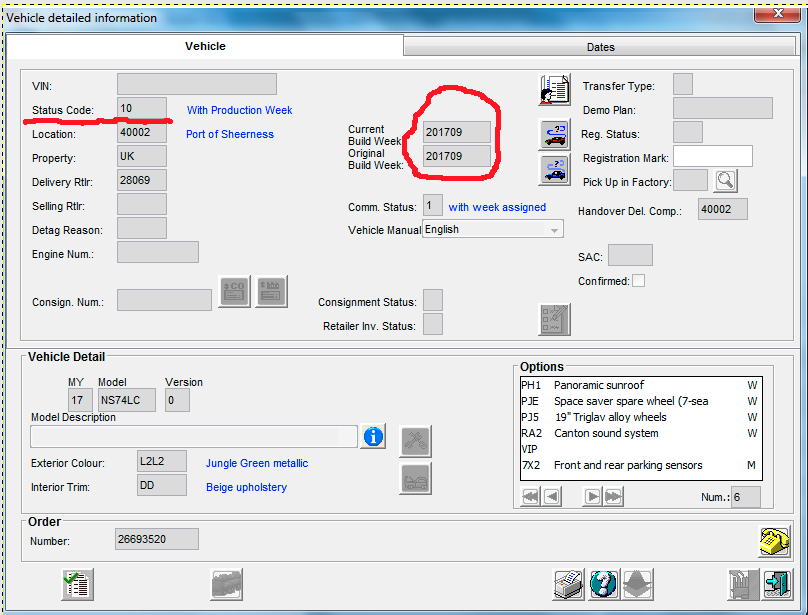Jump to first options page
Viewport: 808px width, 615px height.
(530, 497)
